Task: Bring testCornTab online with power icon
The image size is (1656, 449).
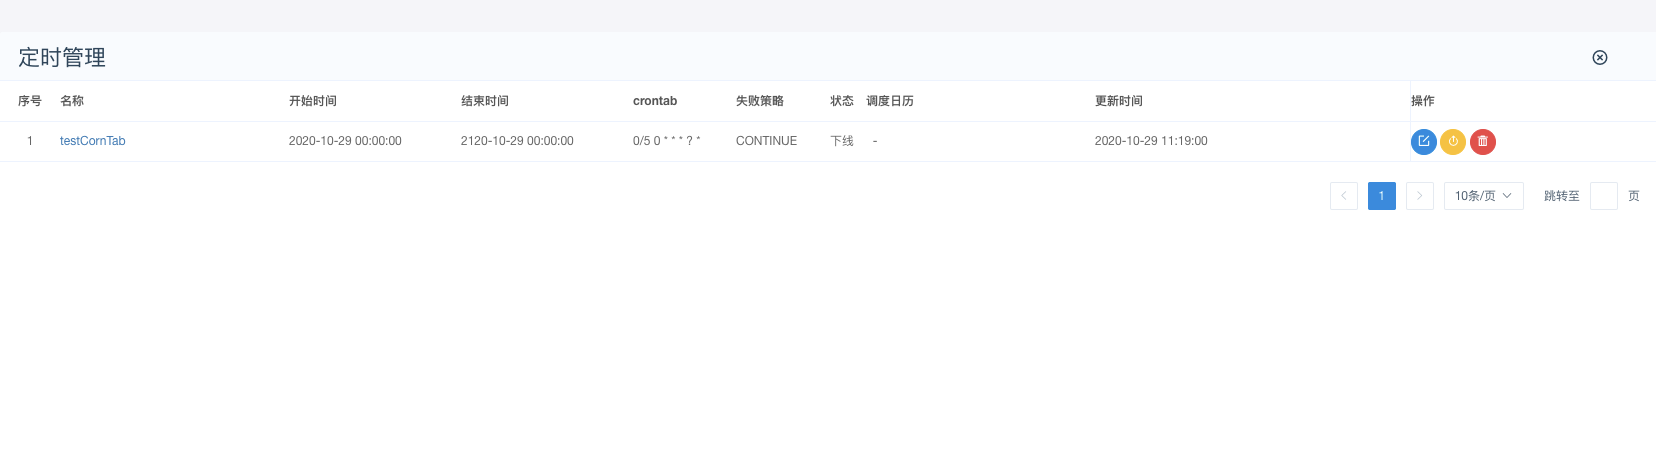Action: pyautogui.click(x=1453, y=142)
